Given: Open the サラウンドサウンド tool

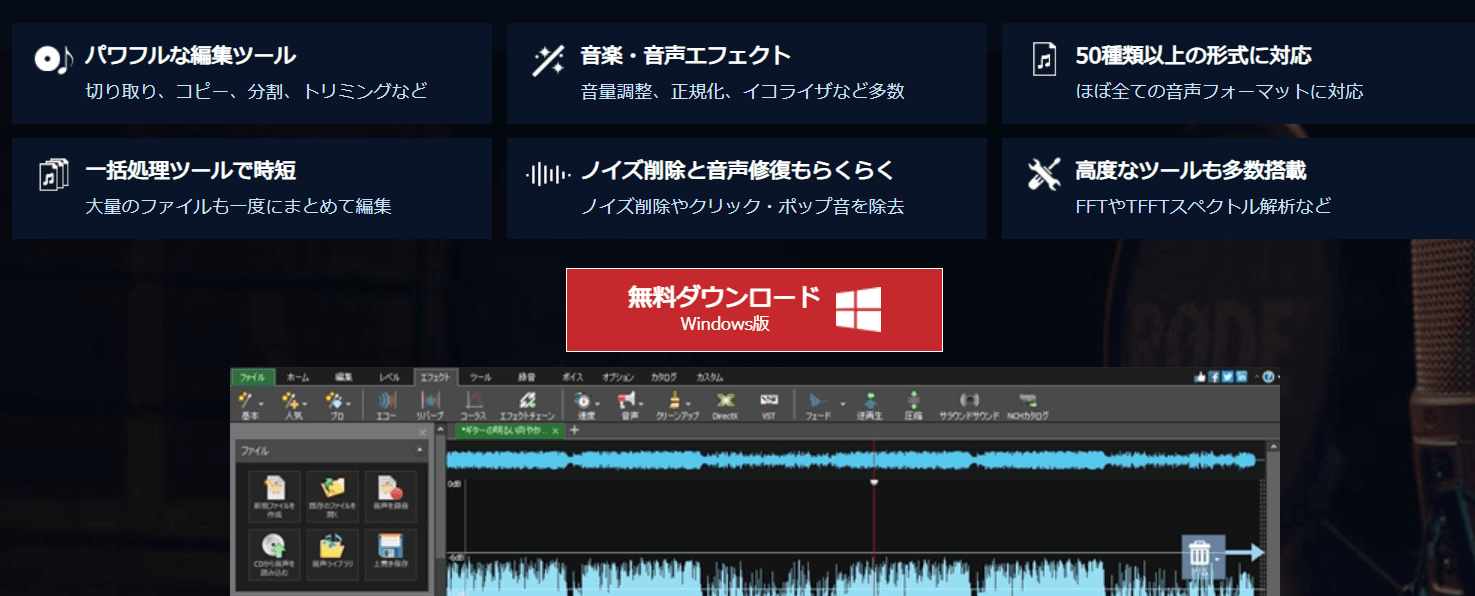Looking at the screenshot, I should [969, 405].
